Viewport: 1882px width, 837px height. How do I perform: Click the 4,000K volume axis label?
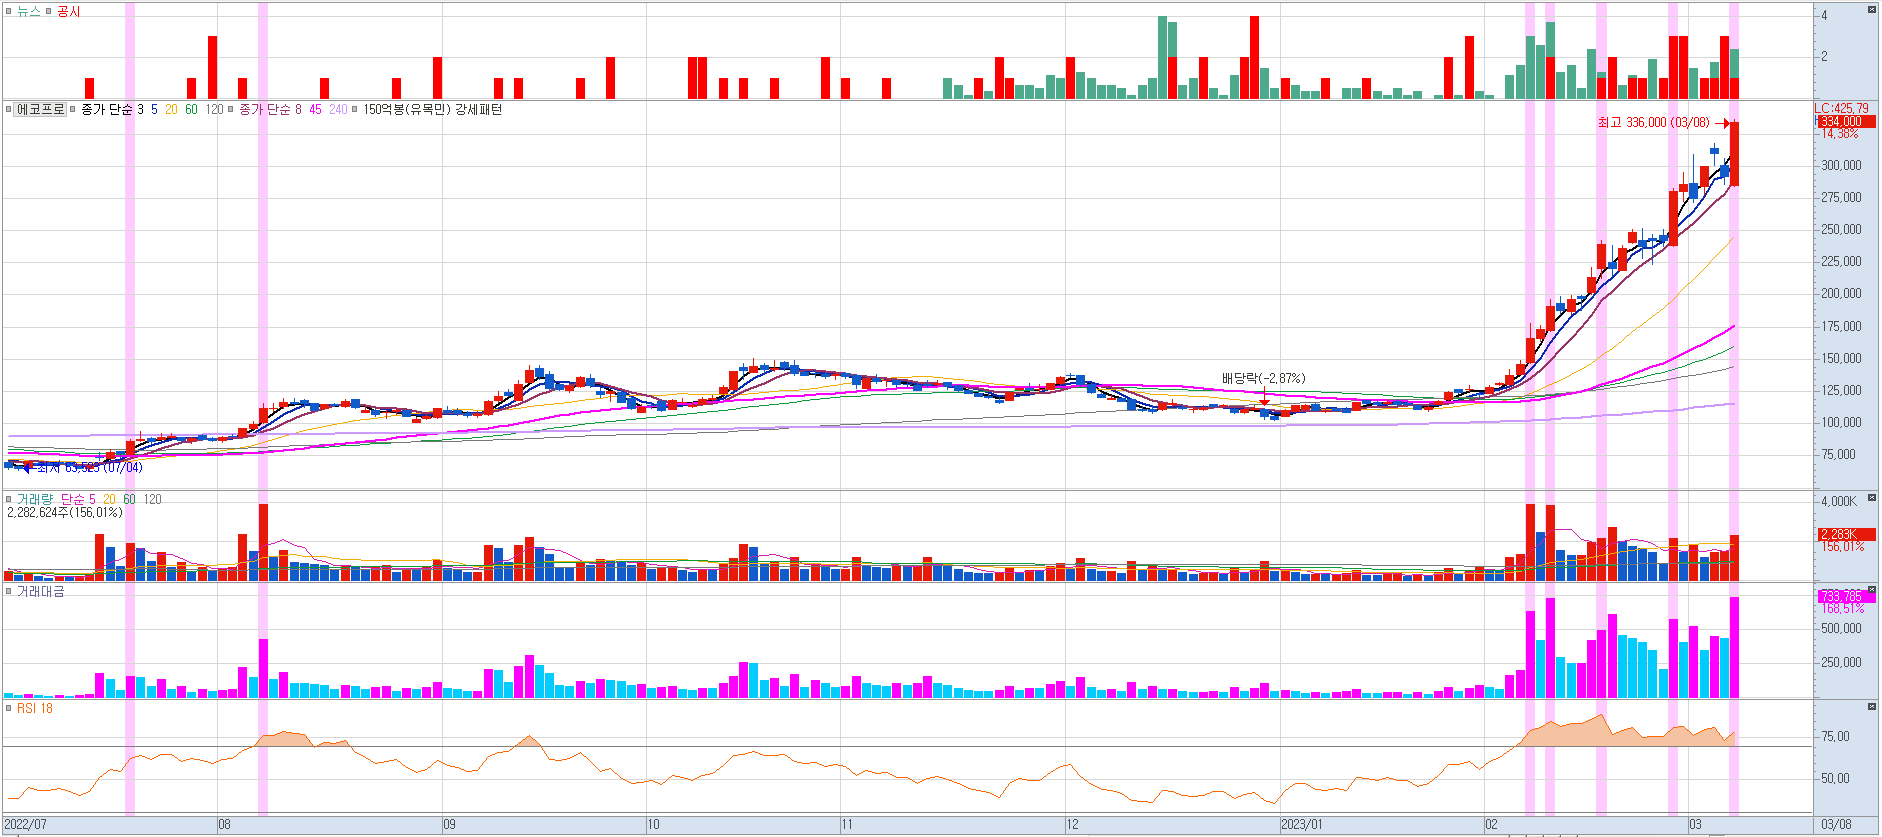click(x=1839, y=502)
